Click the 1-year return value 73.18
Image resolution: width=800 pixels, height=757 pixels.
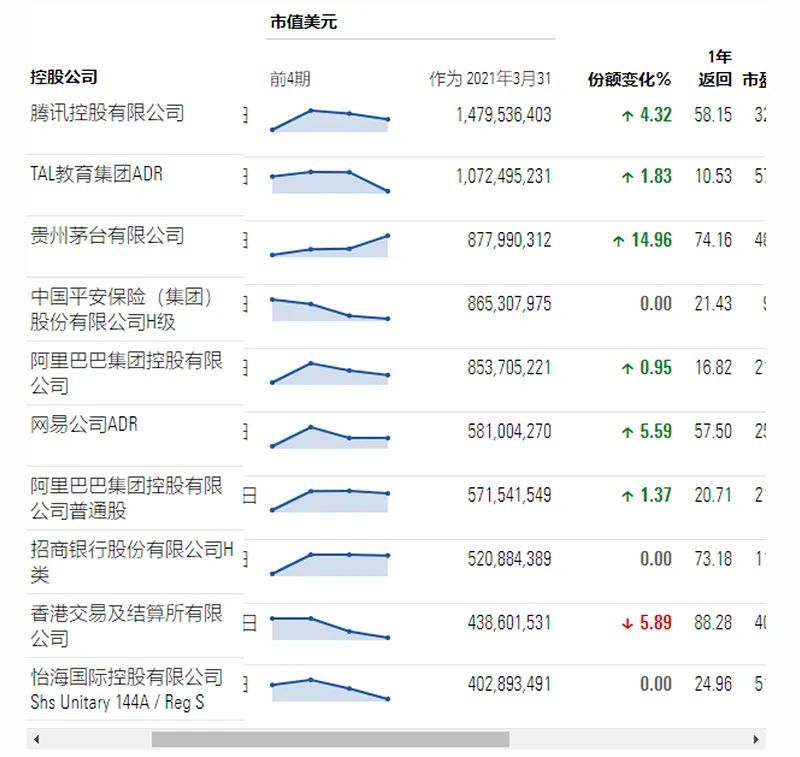pos(713,559)
